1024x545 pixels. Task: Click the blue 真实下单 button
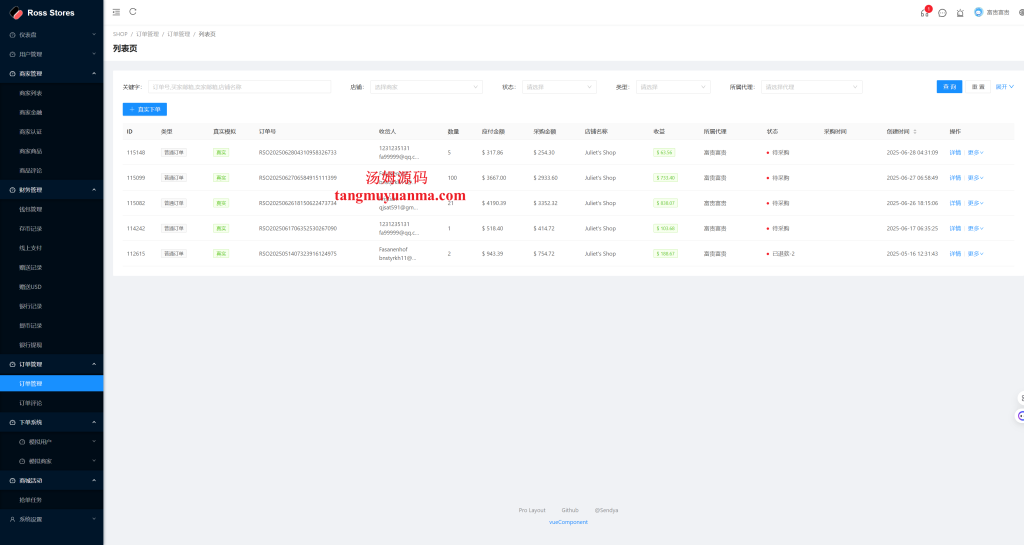pyautogui.click(x=145, y=109)
